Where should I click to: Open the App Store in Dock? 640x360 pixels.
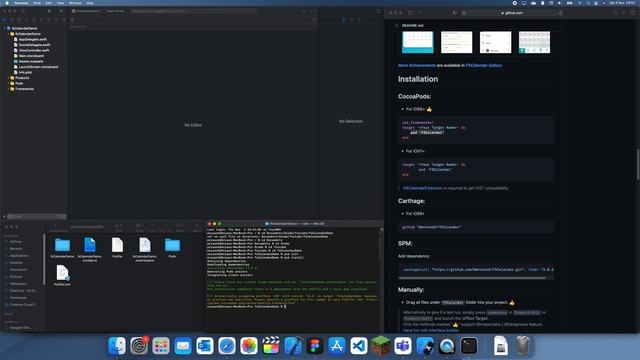point(337,346)
